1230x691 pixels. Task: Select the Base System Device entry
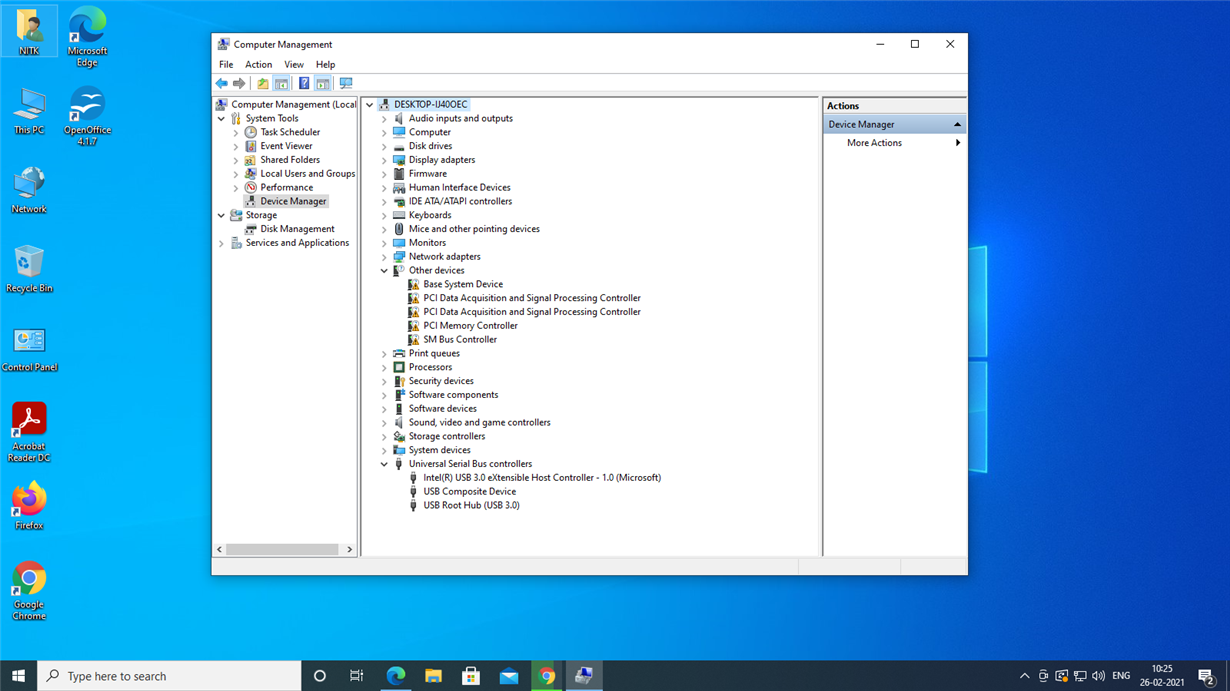tap(463, 284)
